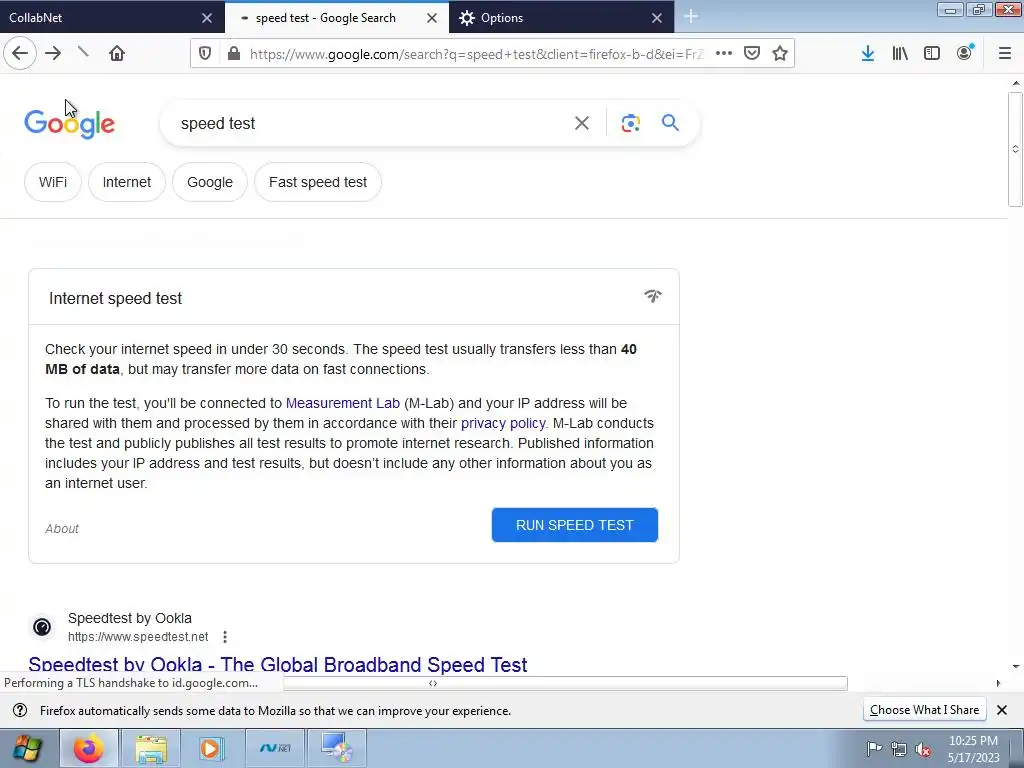The image size is (1024, 768).
Task: Open Windows Explorer from taskbar
Action: tap(151, 748)
